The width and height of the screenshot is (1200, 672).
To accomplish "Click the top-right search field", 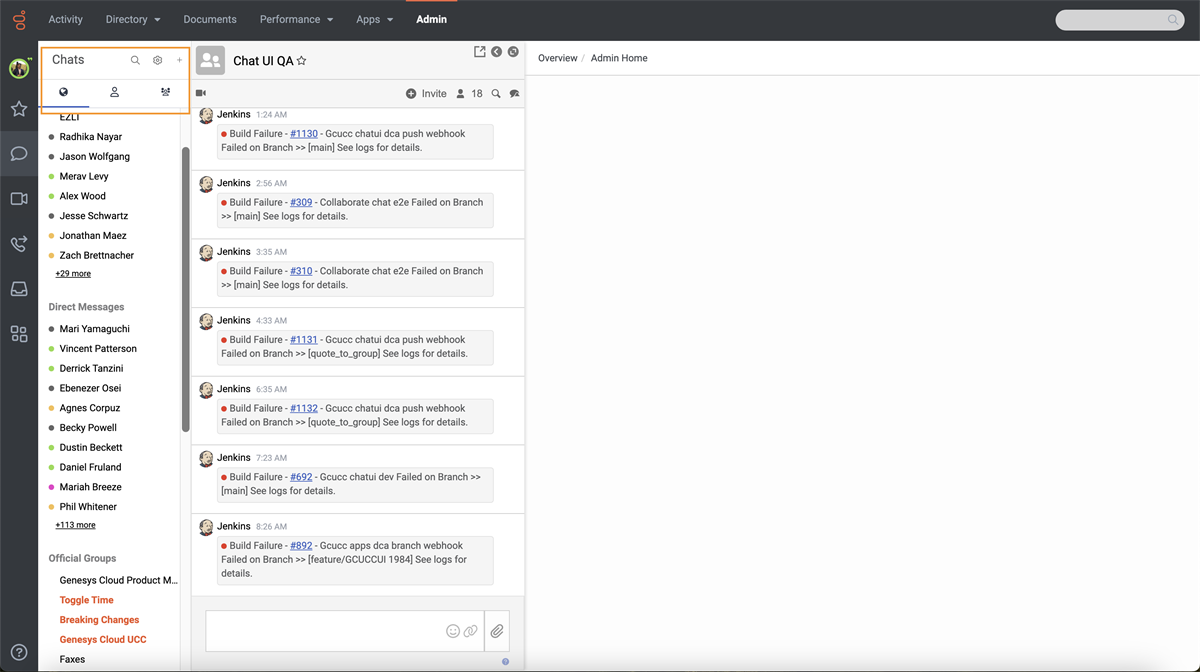I will coord(1120,20).
